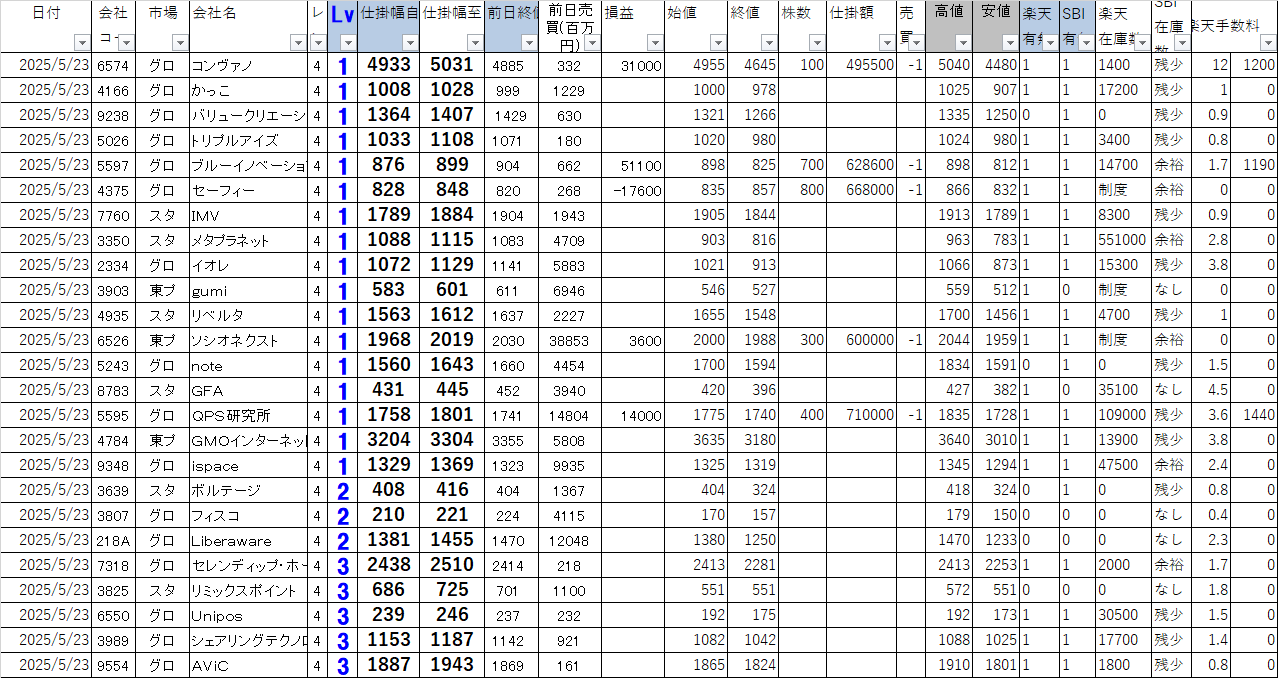Screen dimensions: 1278x678
Task: Click company code cell 4784
Action: tap(114, 440)
